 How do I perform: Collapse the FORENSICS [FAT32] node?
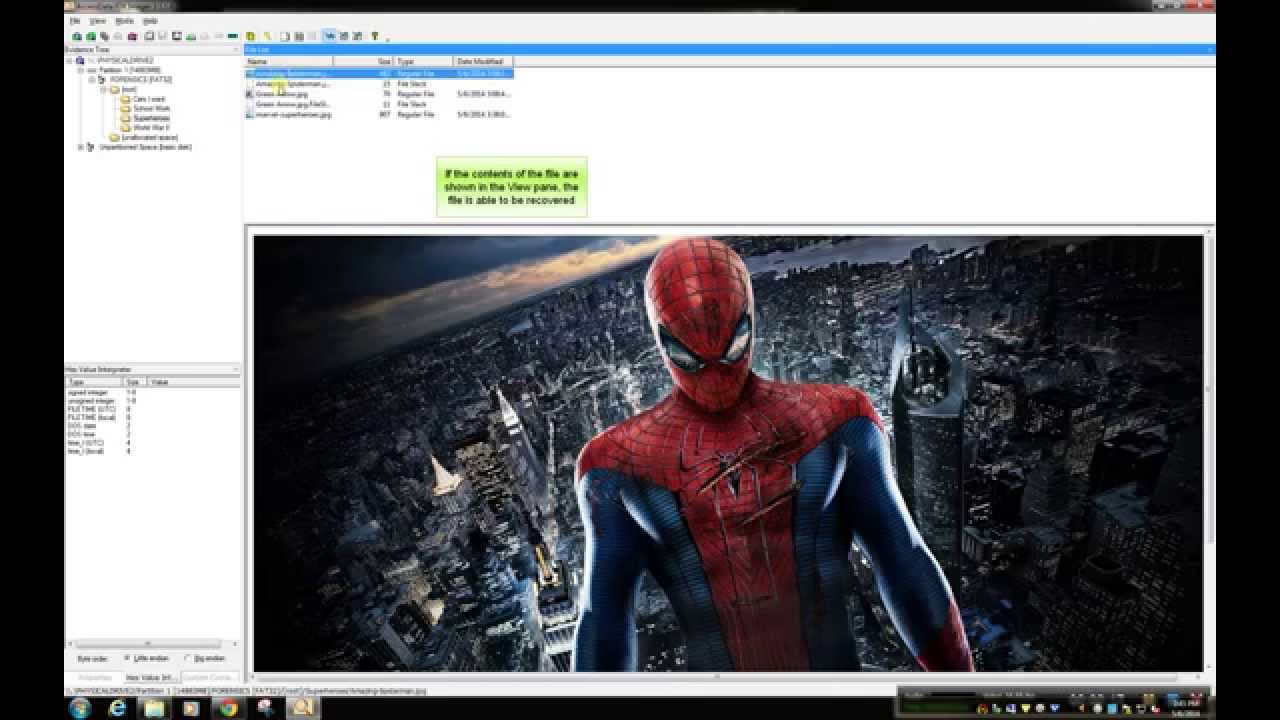(92, 79)
